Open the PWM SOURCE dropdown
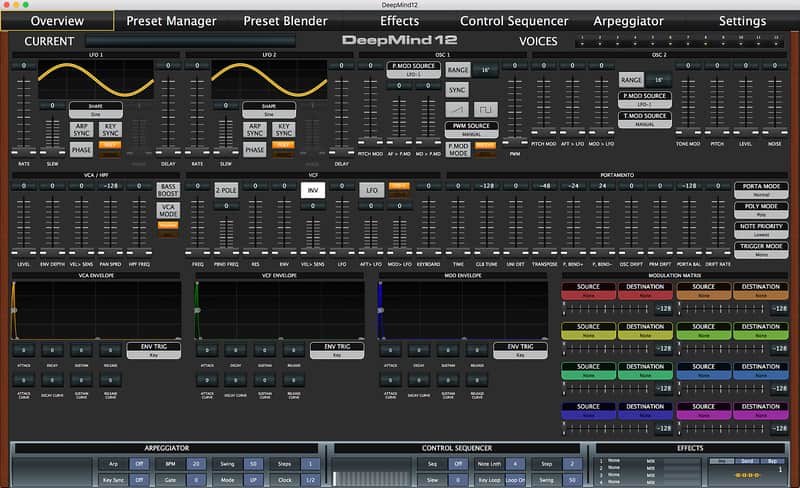Viewport: 800px width, 488px height. 471,130
